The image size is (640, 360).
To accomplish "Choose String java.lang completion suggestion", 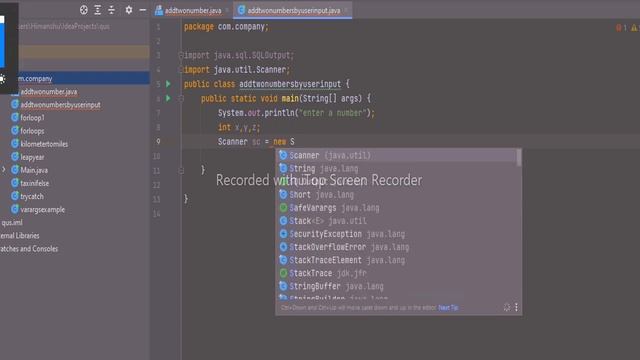I will (x=396, y=169).
